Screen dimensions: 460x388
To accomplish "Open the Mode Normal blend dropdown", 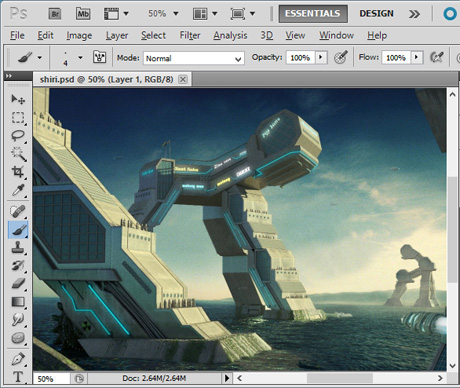I will (194, 58).
